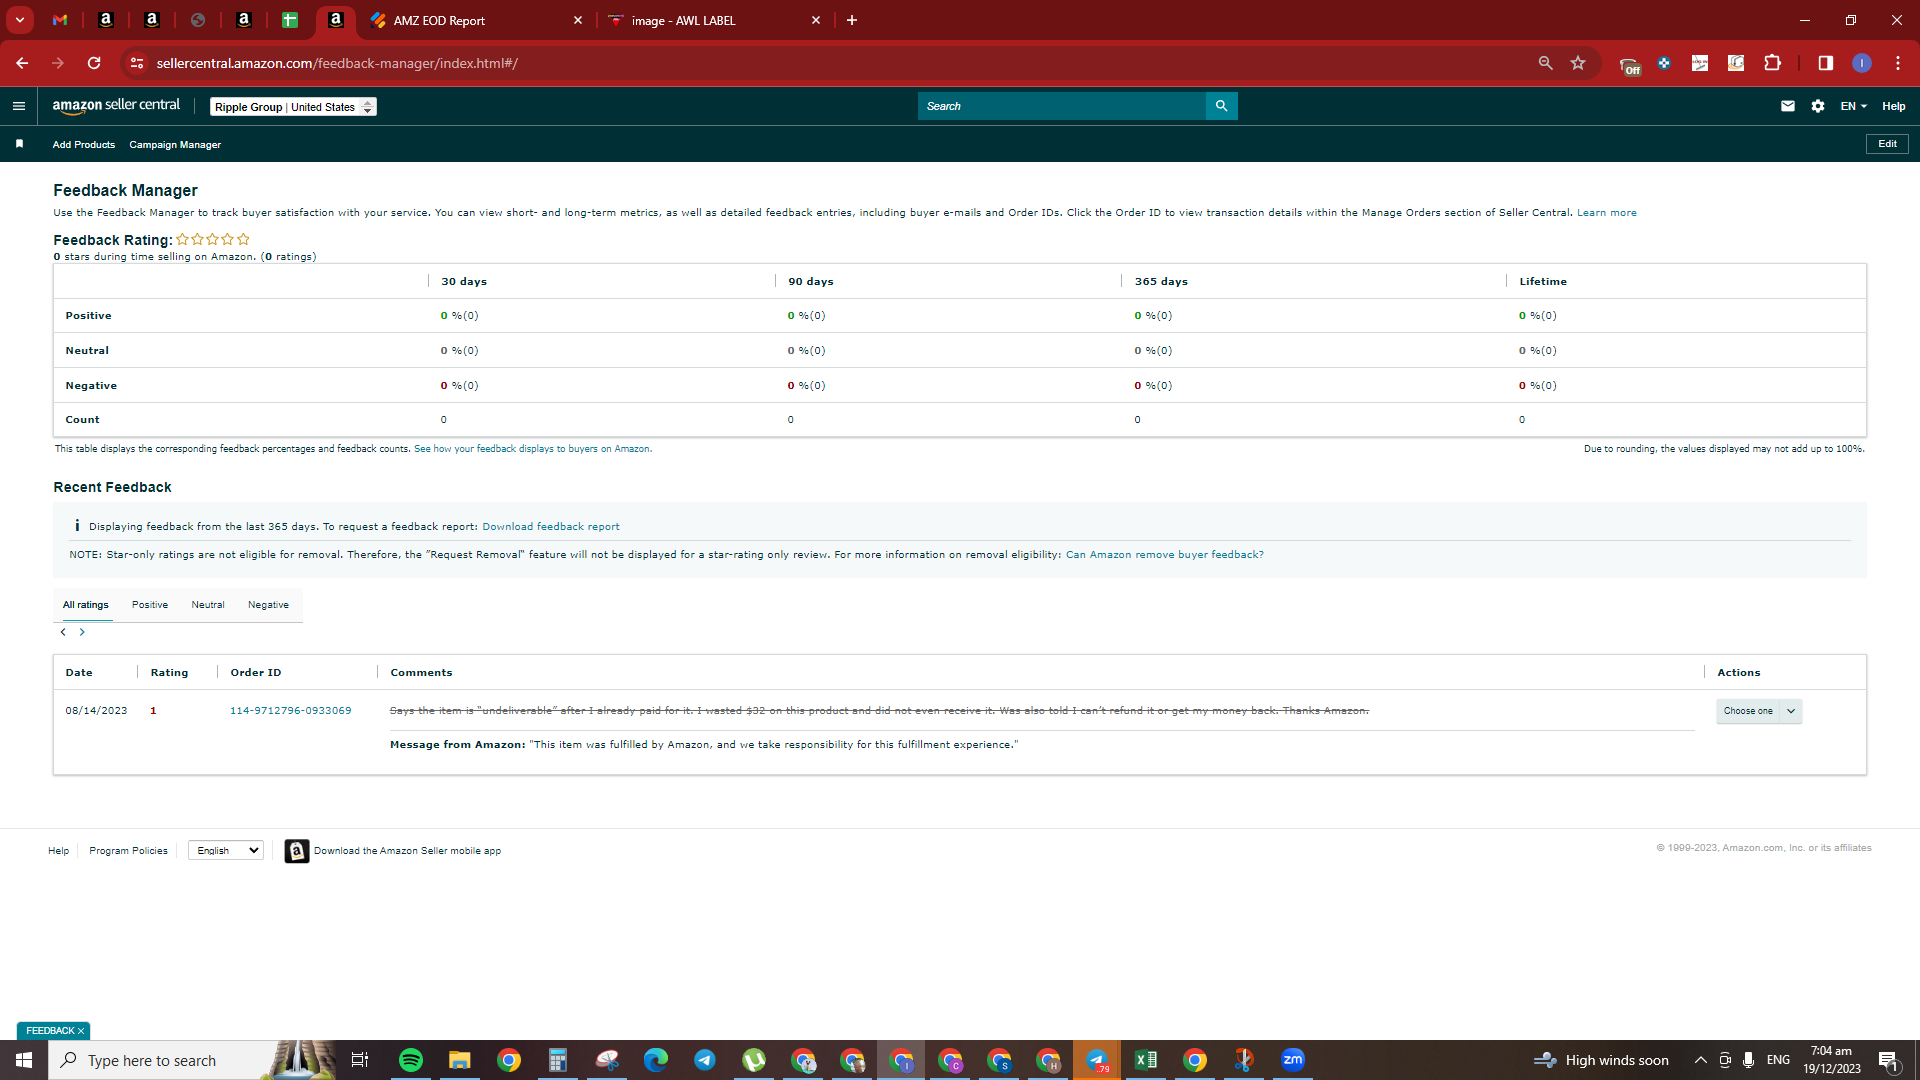The height and width of the screenshot is (1080, 1920).
Task: Open the browser zoom magnifier icon
Action: (1545, 63)
